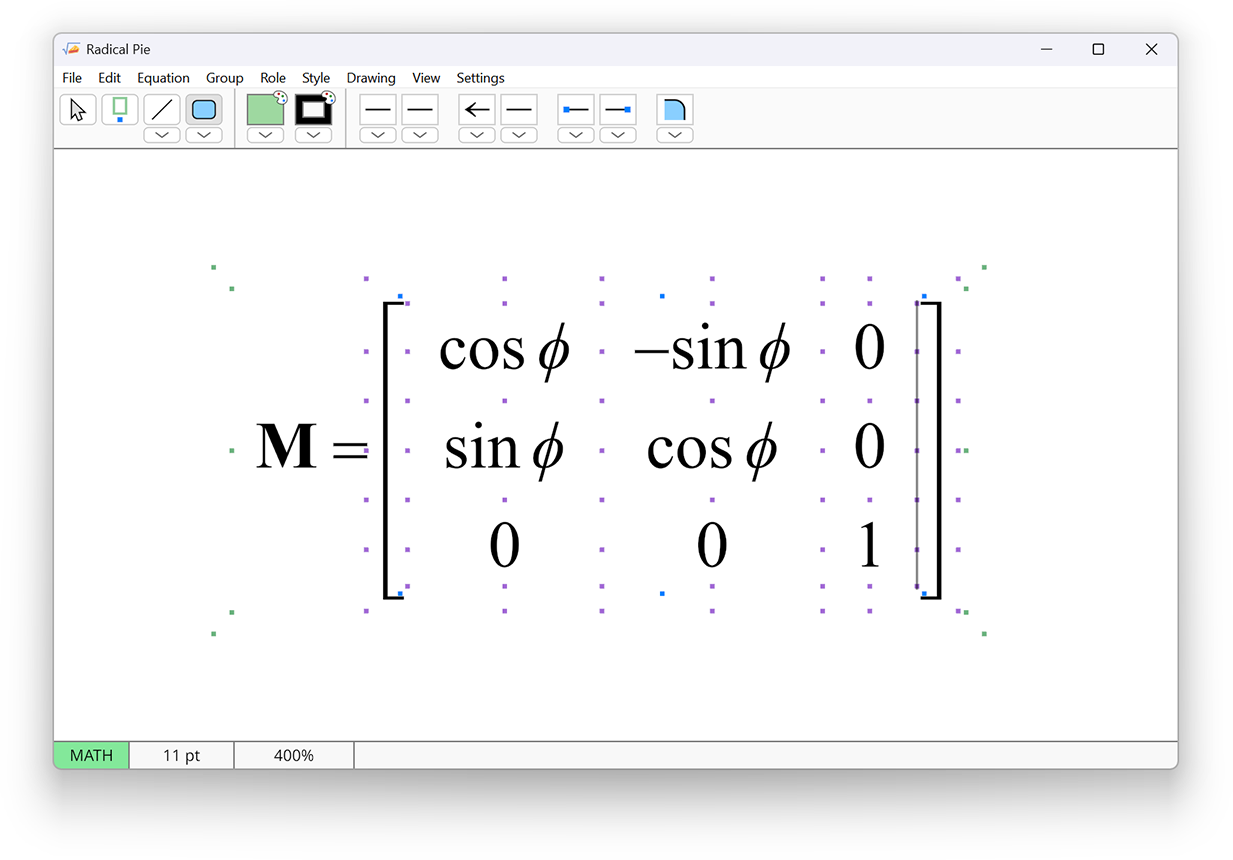
Task: Expand the arrow line style dropdown
Action: click(476, 134)
